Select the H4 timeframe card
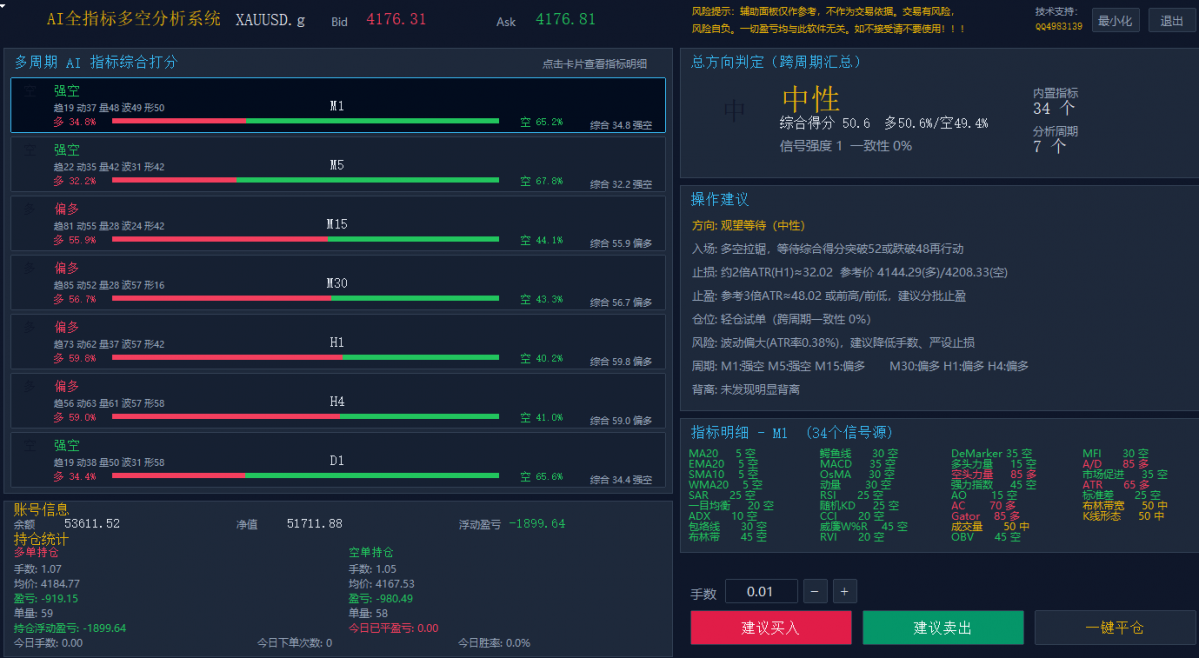The width and height of the screenshot is (1199, 658). [337, 401]
